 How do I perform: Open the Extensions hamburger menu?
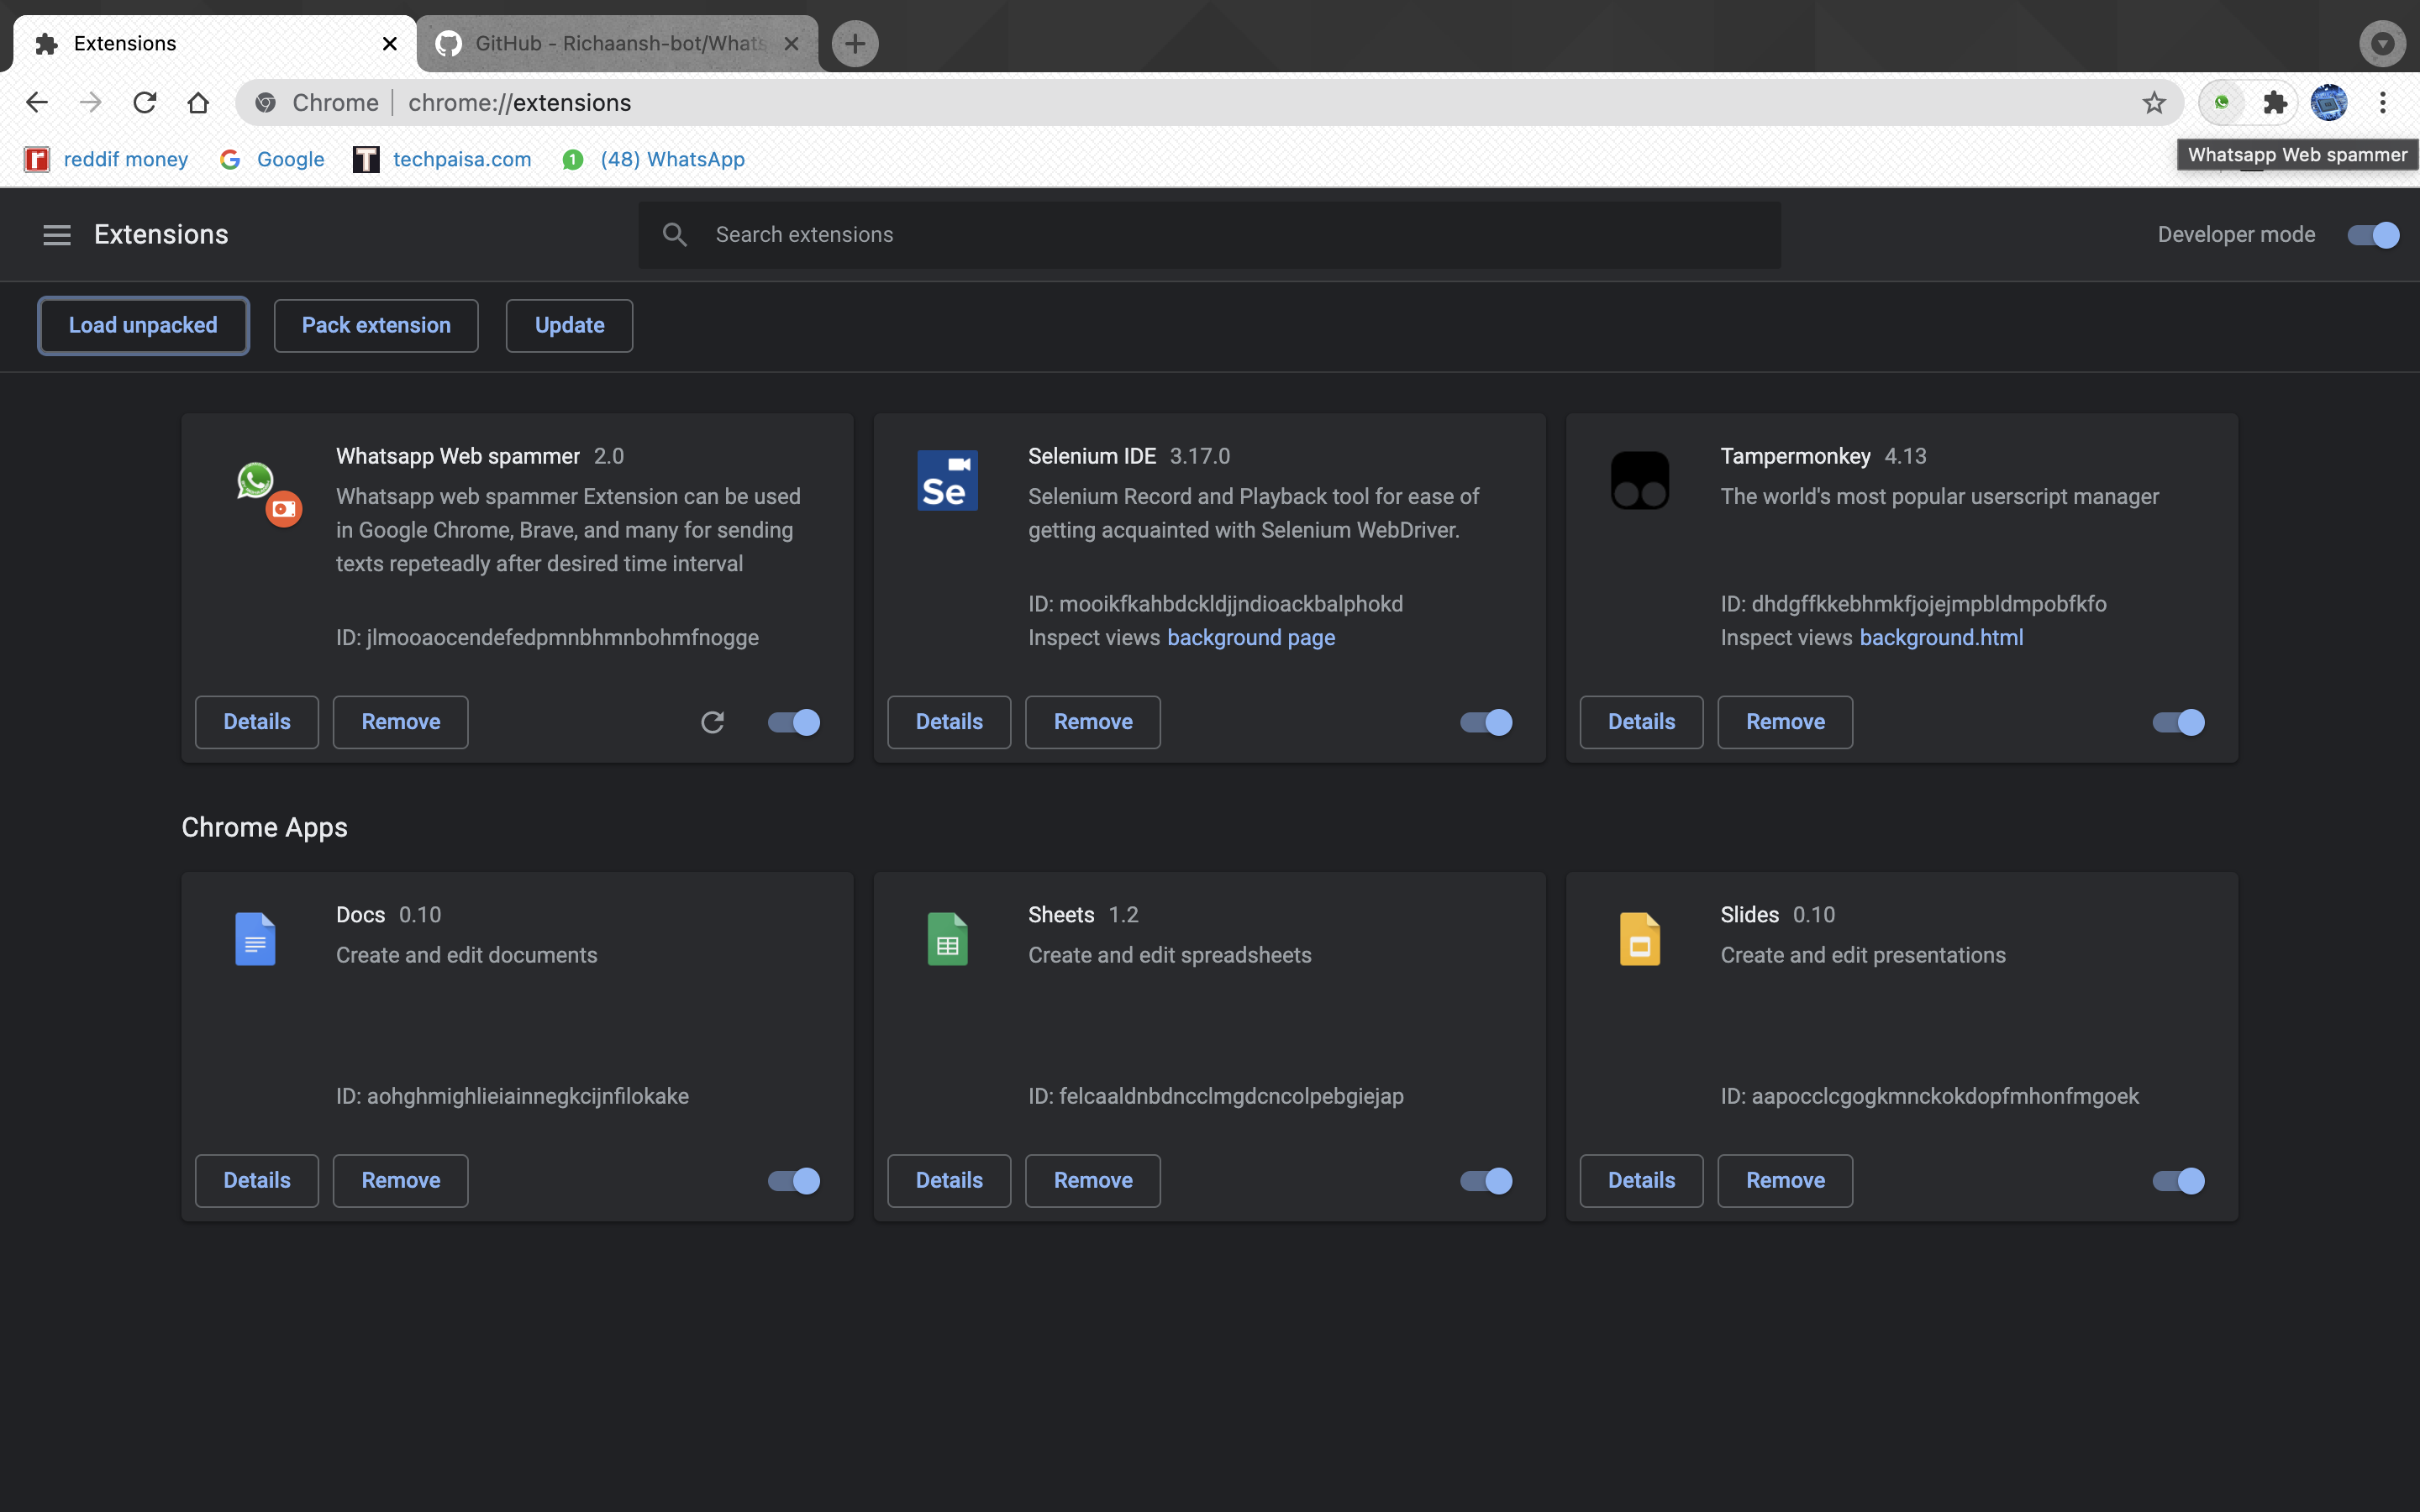[56, 235]
